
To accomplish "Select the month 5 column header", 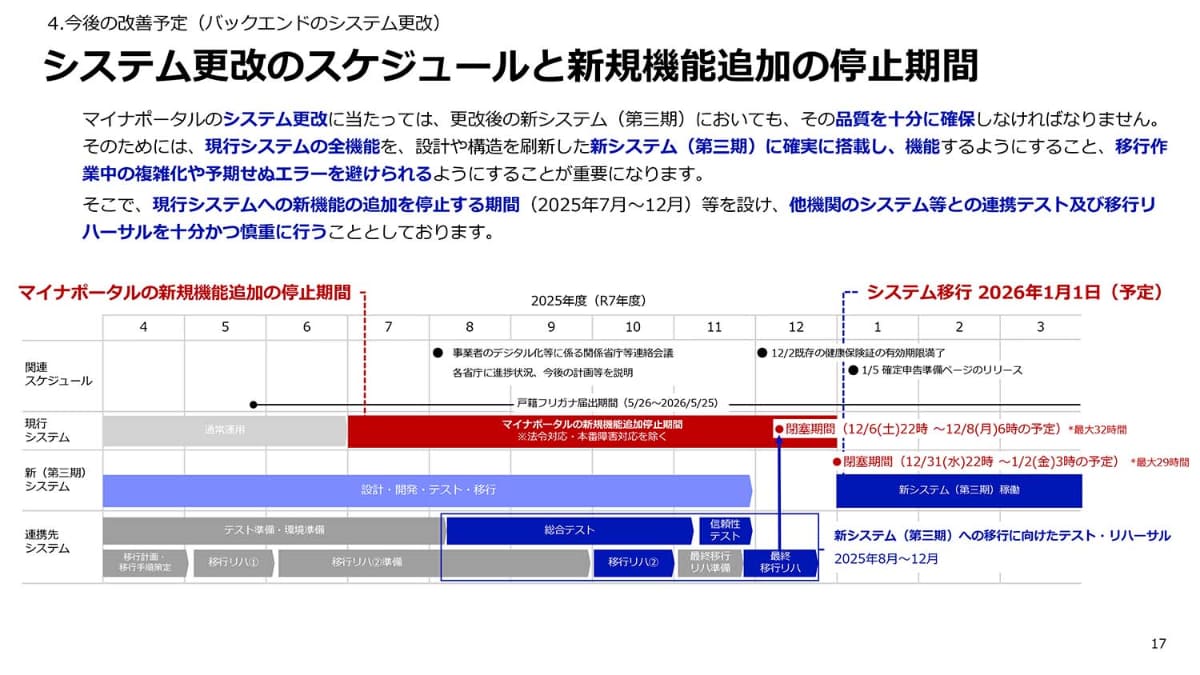I will click(x=225, y=328).
